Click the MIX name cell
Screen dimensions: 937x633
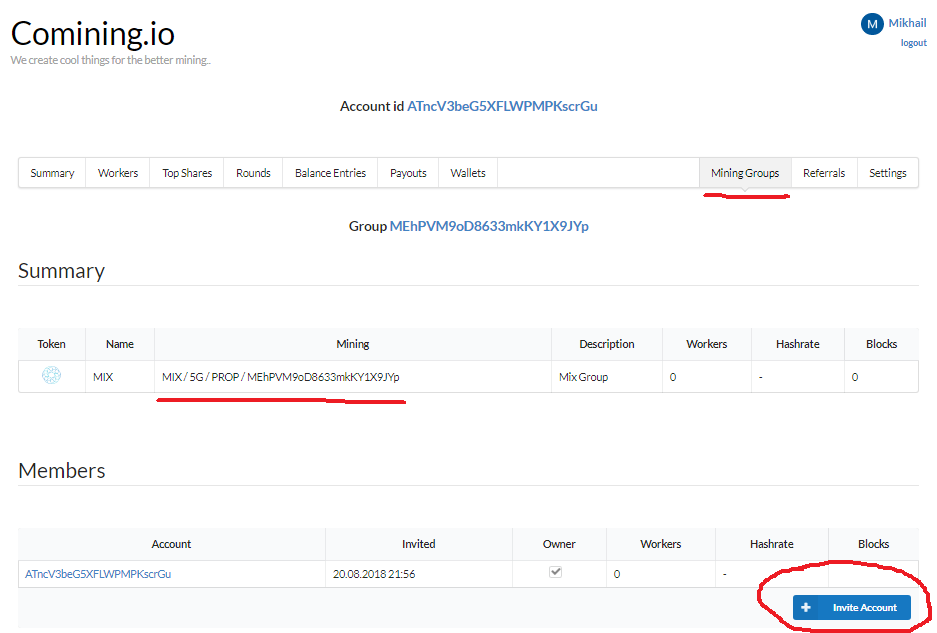(x=120, y=377)
